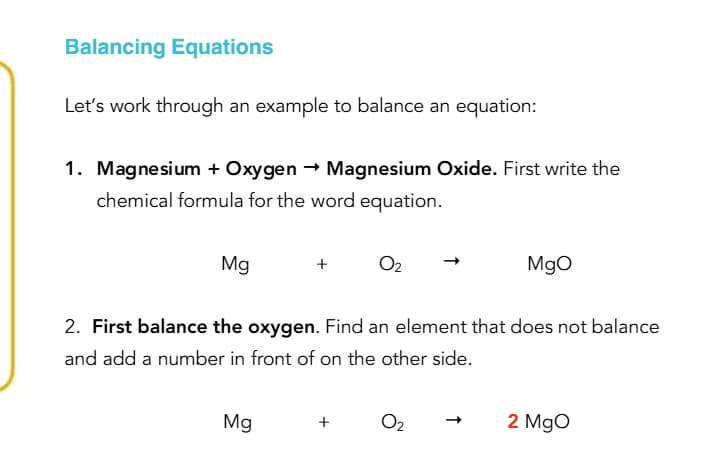Click the line "and add a number in front"
This screenshot has height=473, width=702.
point(267,358)
